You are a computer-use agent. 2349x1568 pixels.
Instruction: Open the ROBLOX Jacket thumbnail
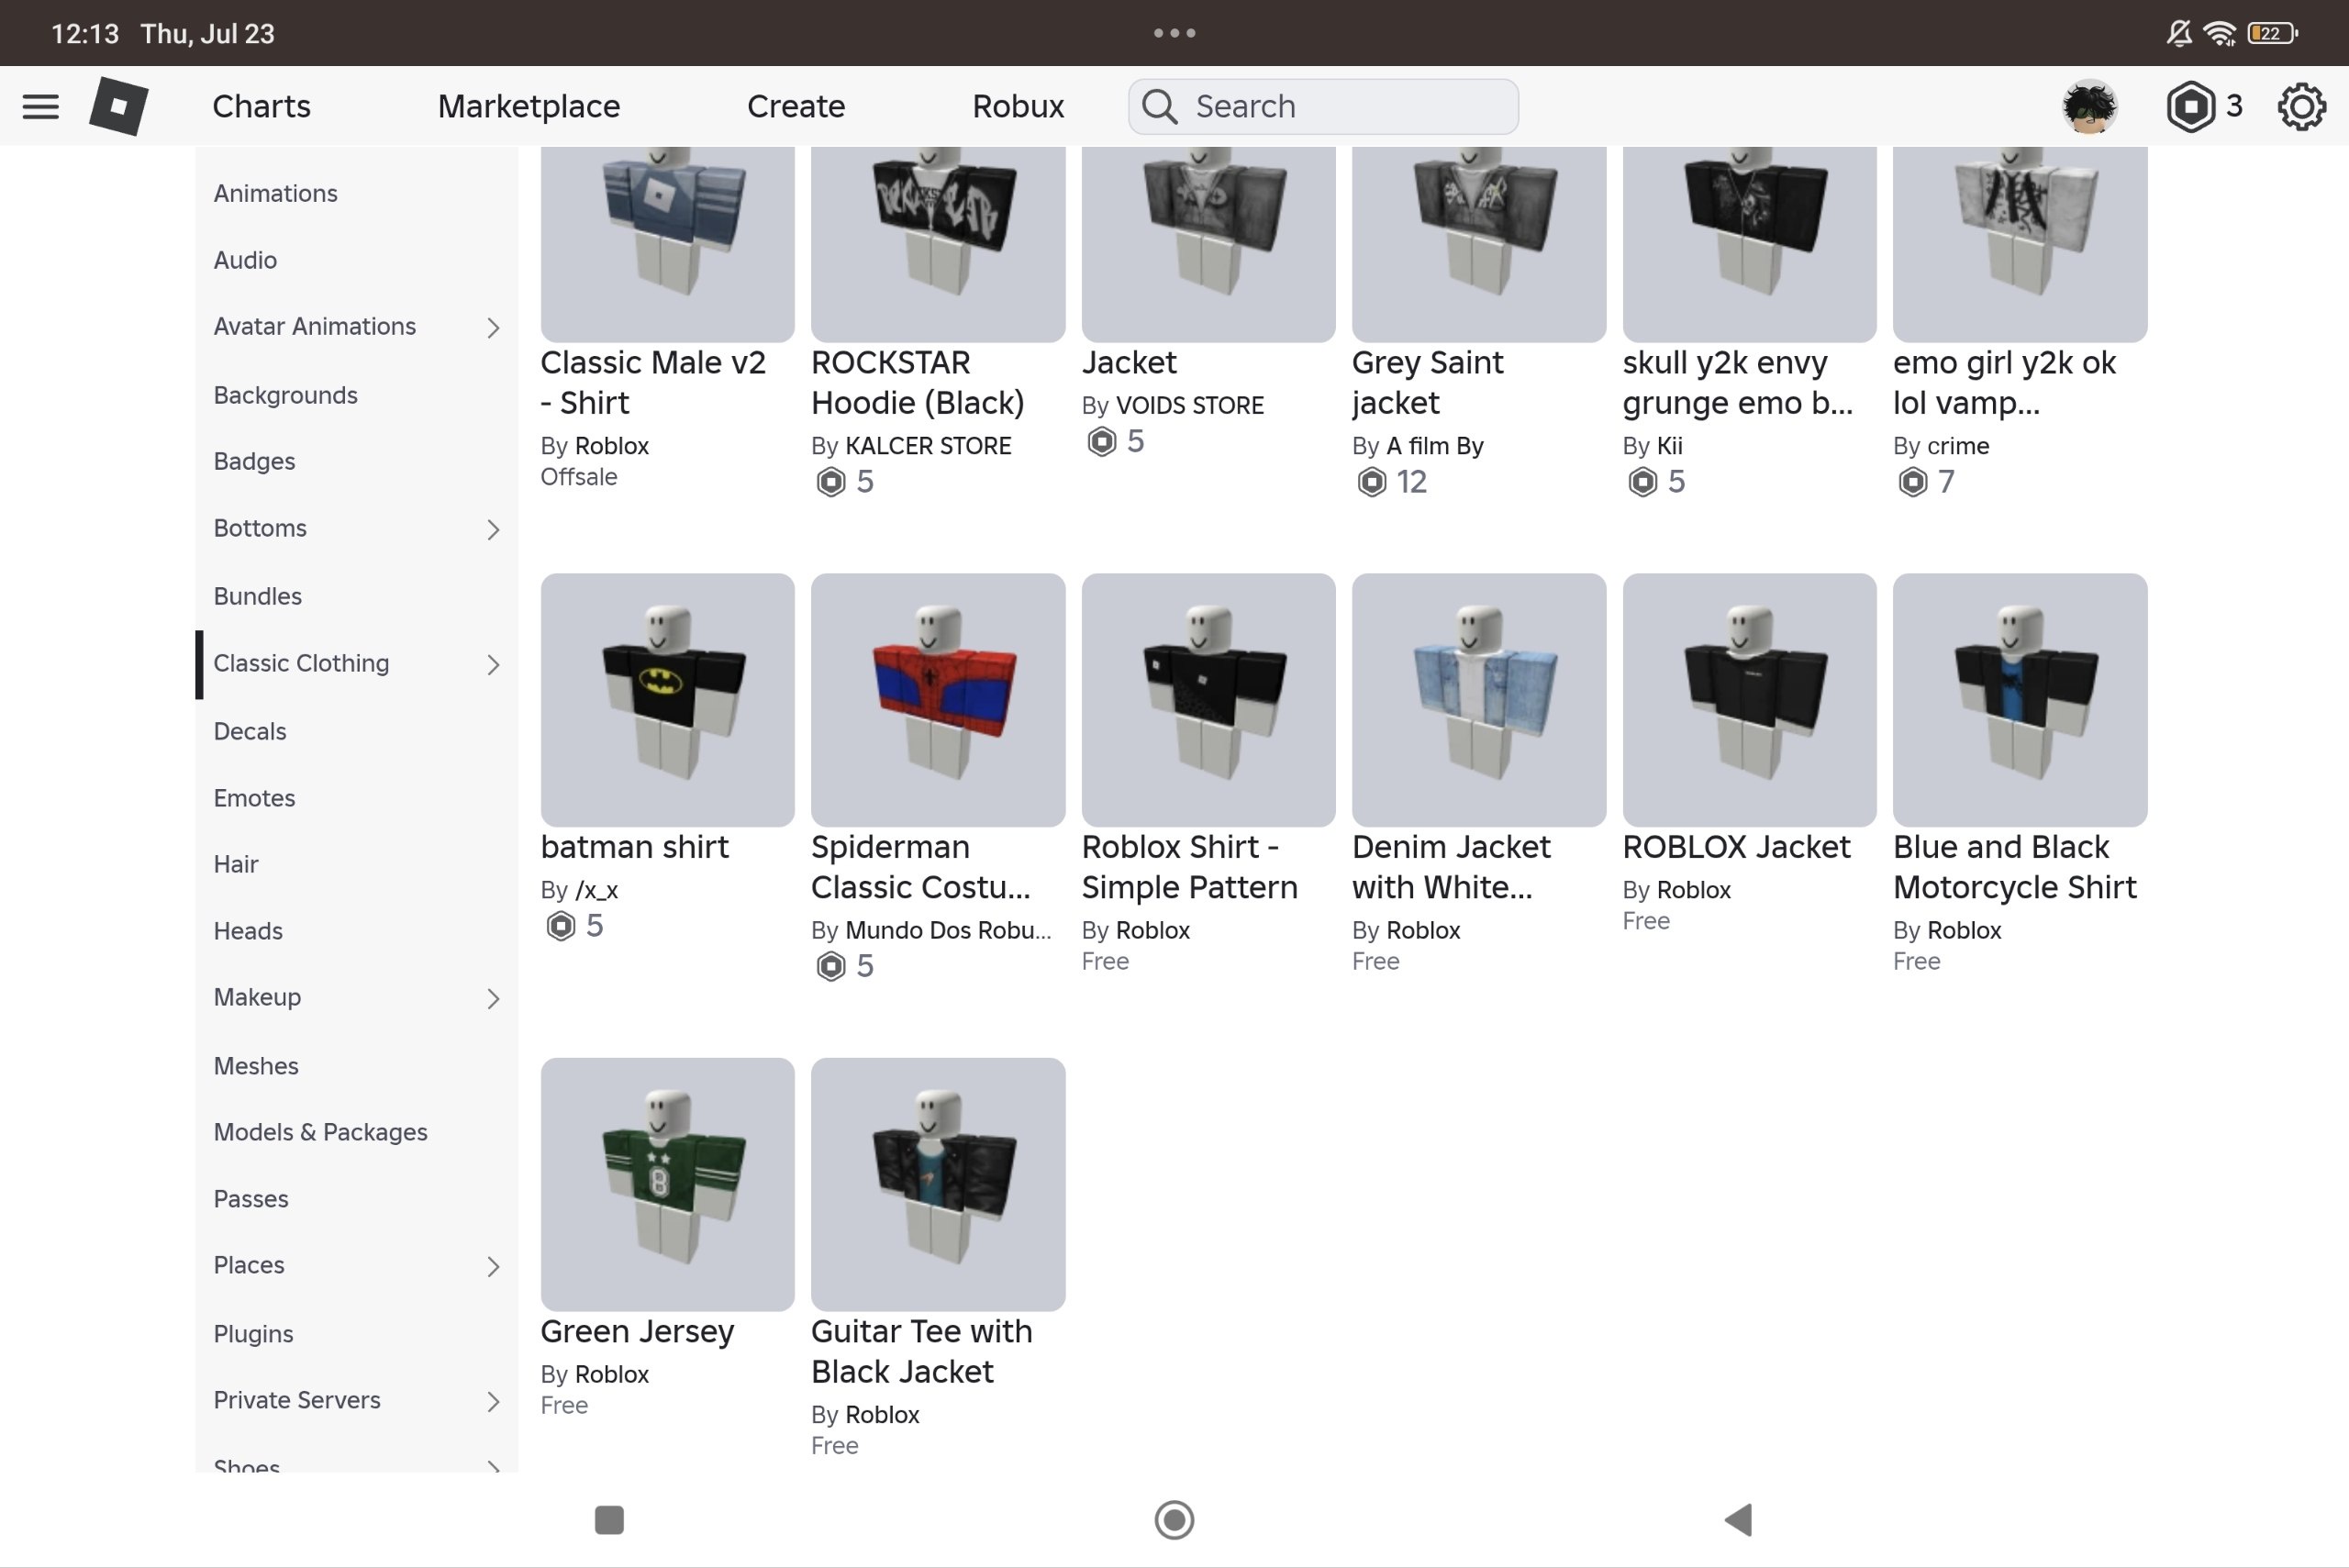[1749, 700]
